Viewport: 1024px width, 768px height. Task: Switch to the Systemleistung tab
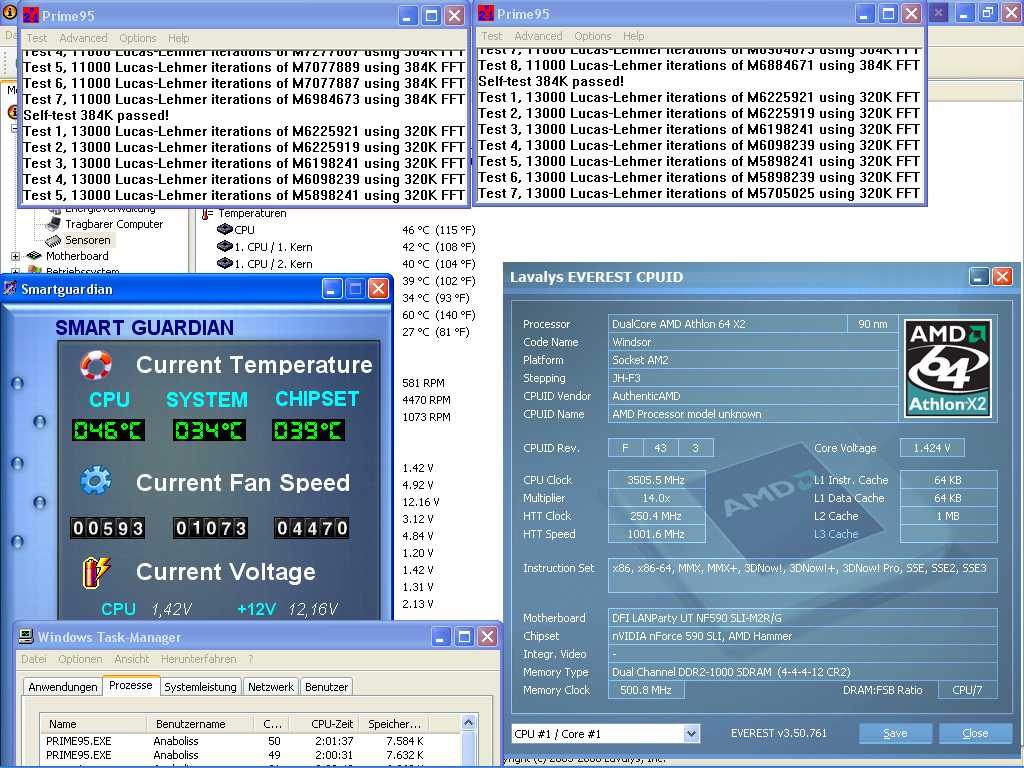click(x=200, y=687)
